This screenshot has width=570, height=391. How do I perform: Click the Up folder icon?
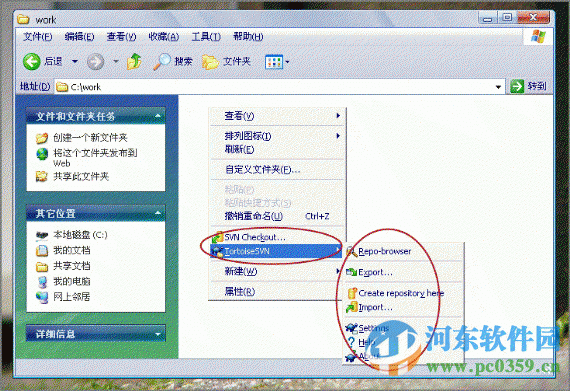click(134, 61)
